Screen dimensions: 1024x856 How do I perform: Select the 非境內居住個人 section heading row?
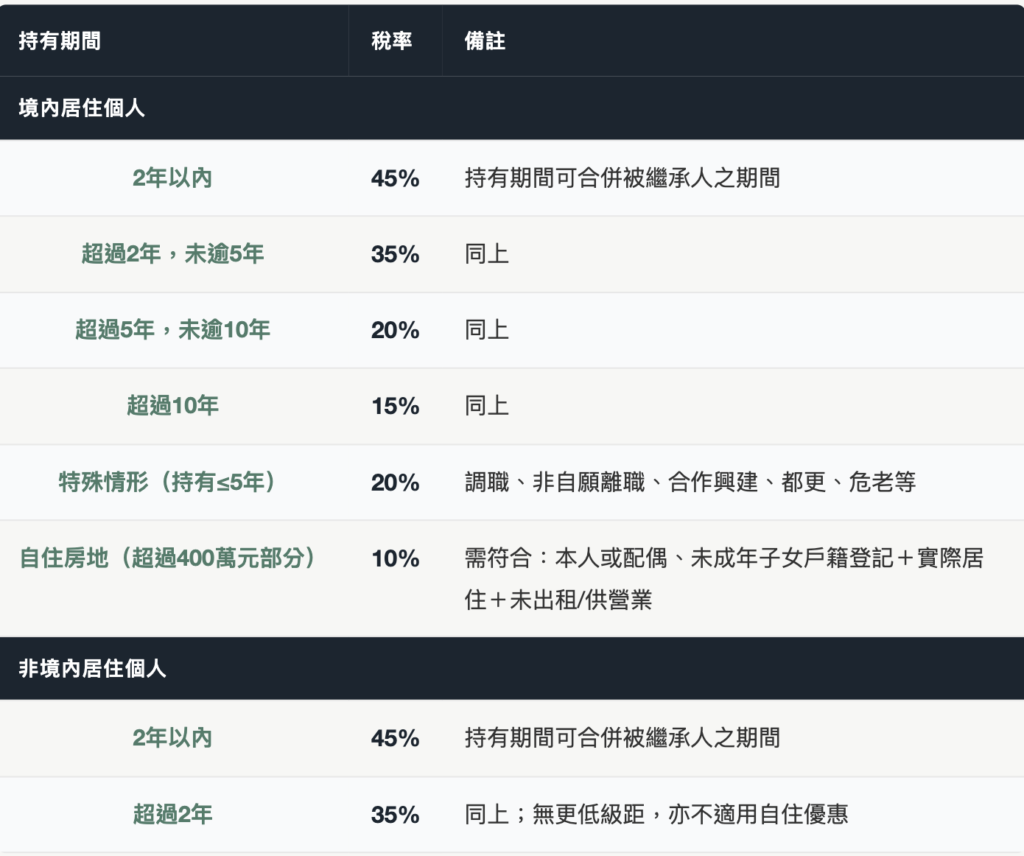[92, 668]
